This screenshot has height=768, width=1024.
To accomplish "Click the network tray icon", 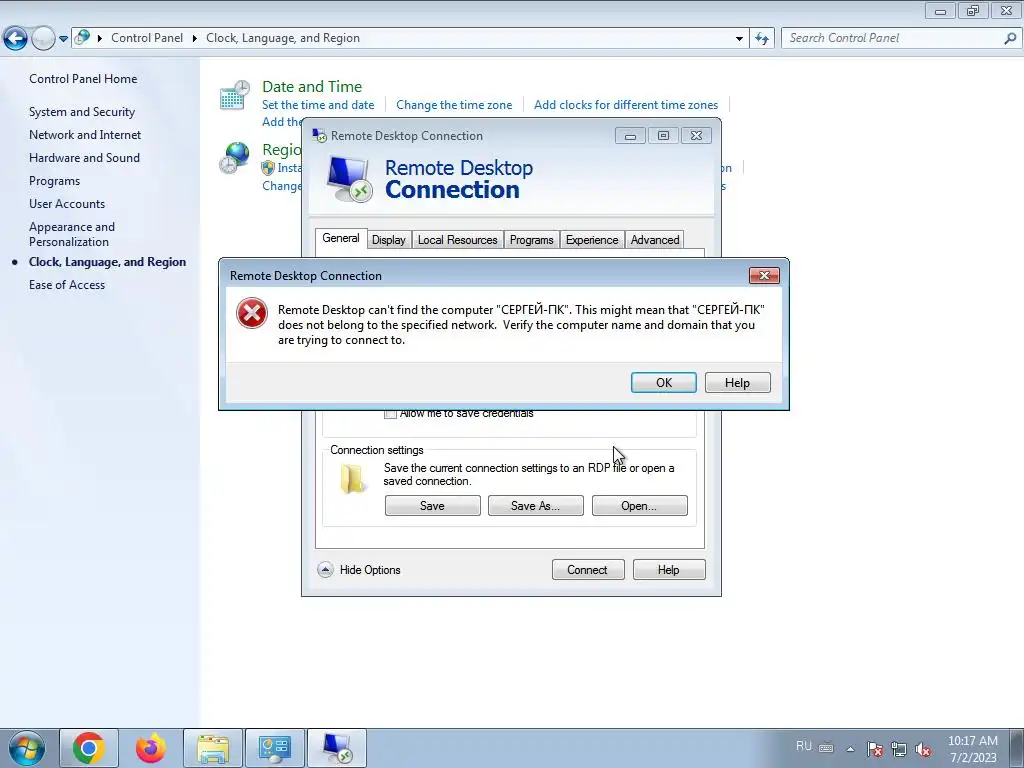I will click(899, 749).
